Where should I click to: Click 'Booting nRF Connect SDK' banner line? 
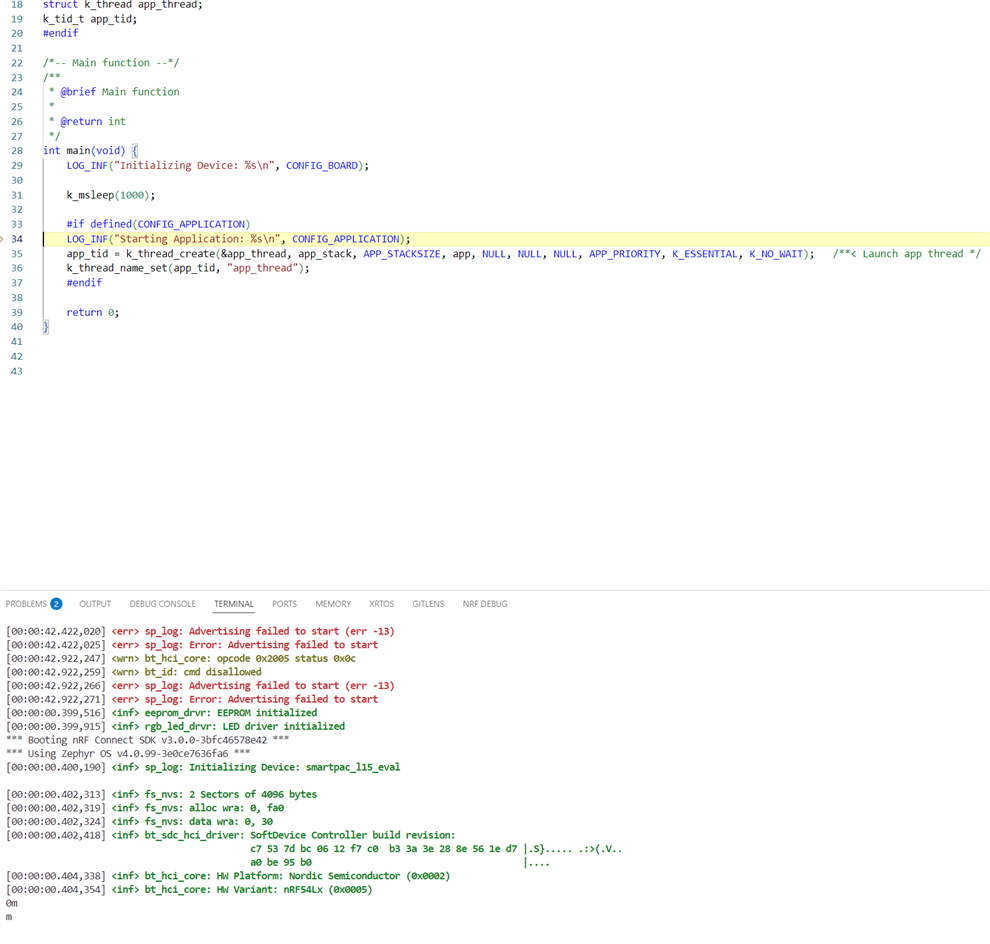[148, 740]
